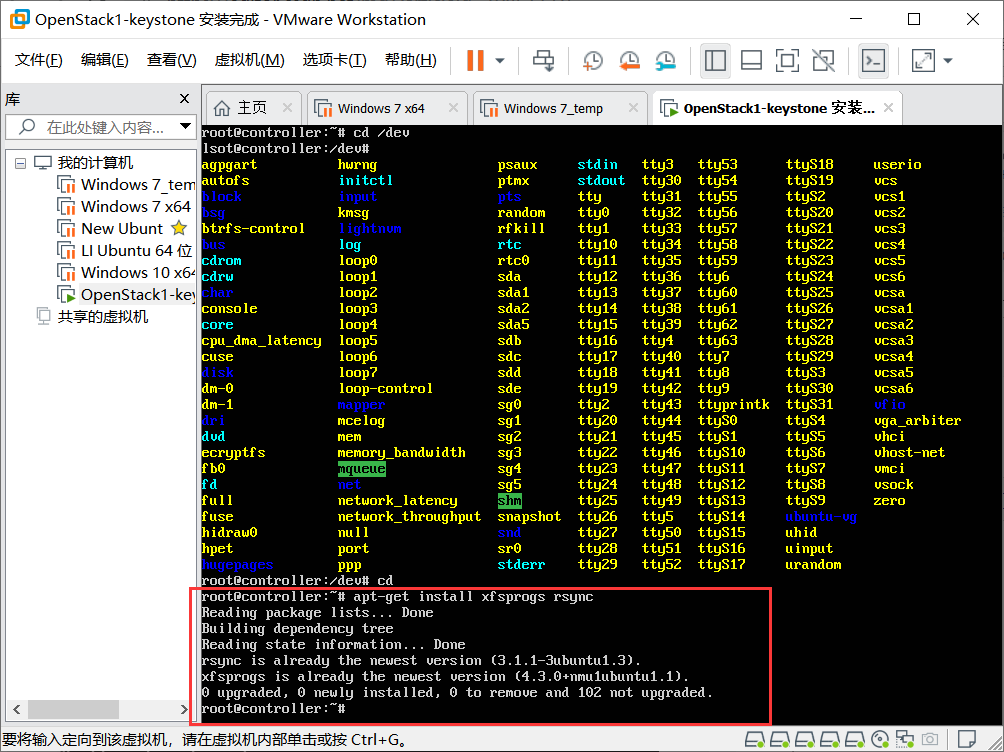This screenshot has width=1004, height=752.
Task: Select OpenStack1-keystone in the library tree
Action: tap(137, 295)
